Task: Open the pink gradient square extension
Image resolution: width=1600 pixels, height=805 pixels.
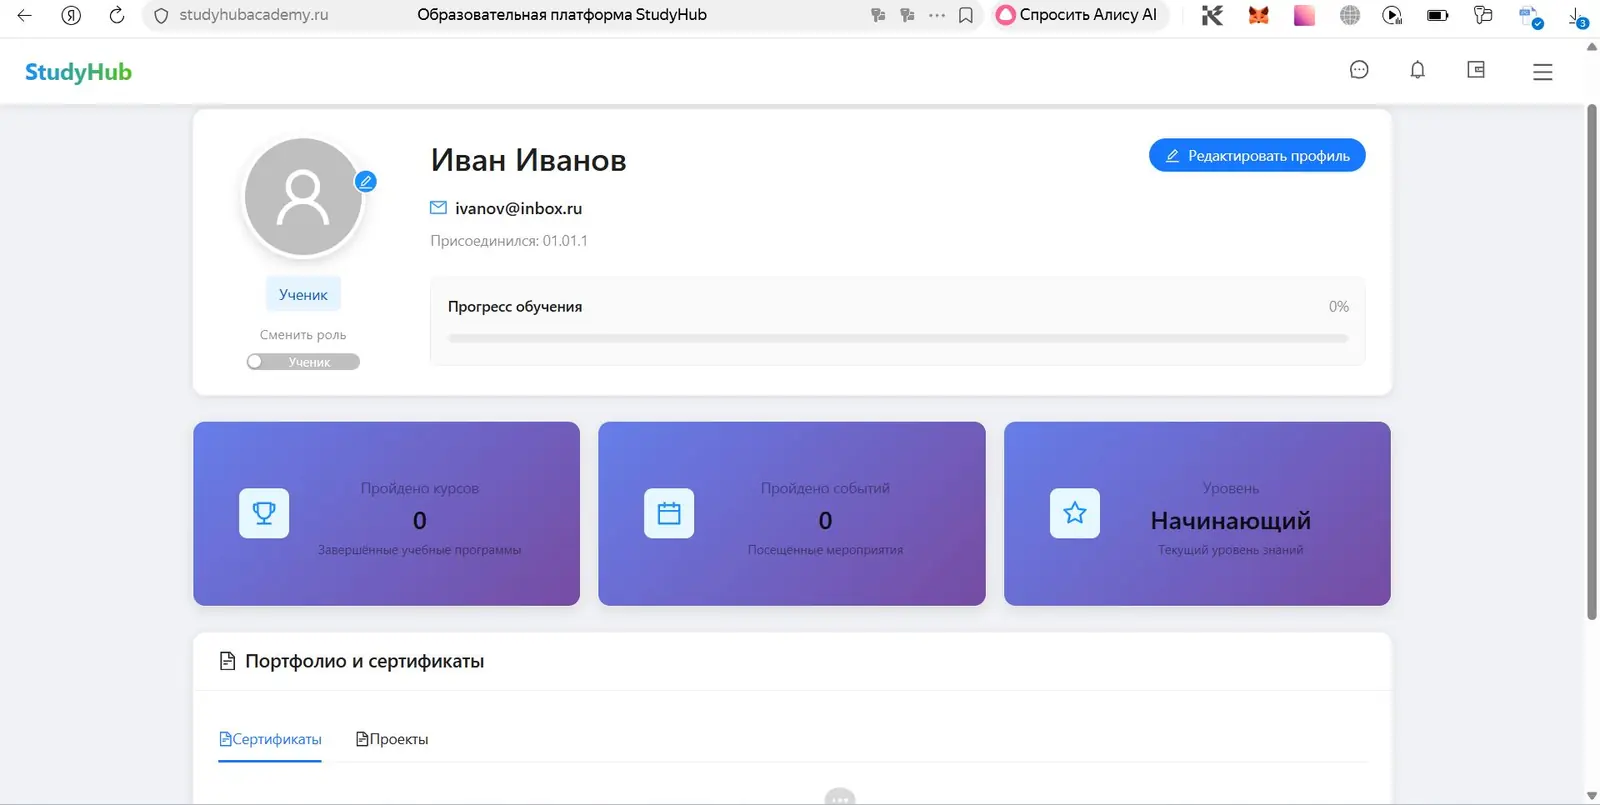Action: coord(1304,15)
